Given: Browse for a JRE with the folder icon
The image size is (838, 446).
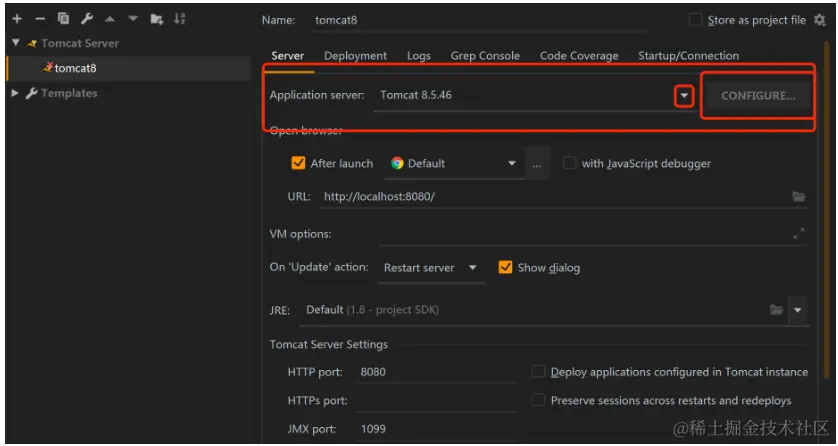Looking at the screenshot, I should point(776,310).
